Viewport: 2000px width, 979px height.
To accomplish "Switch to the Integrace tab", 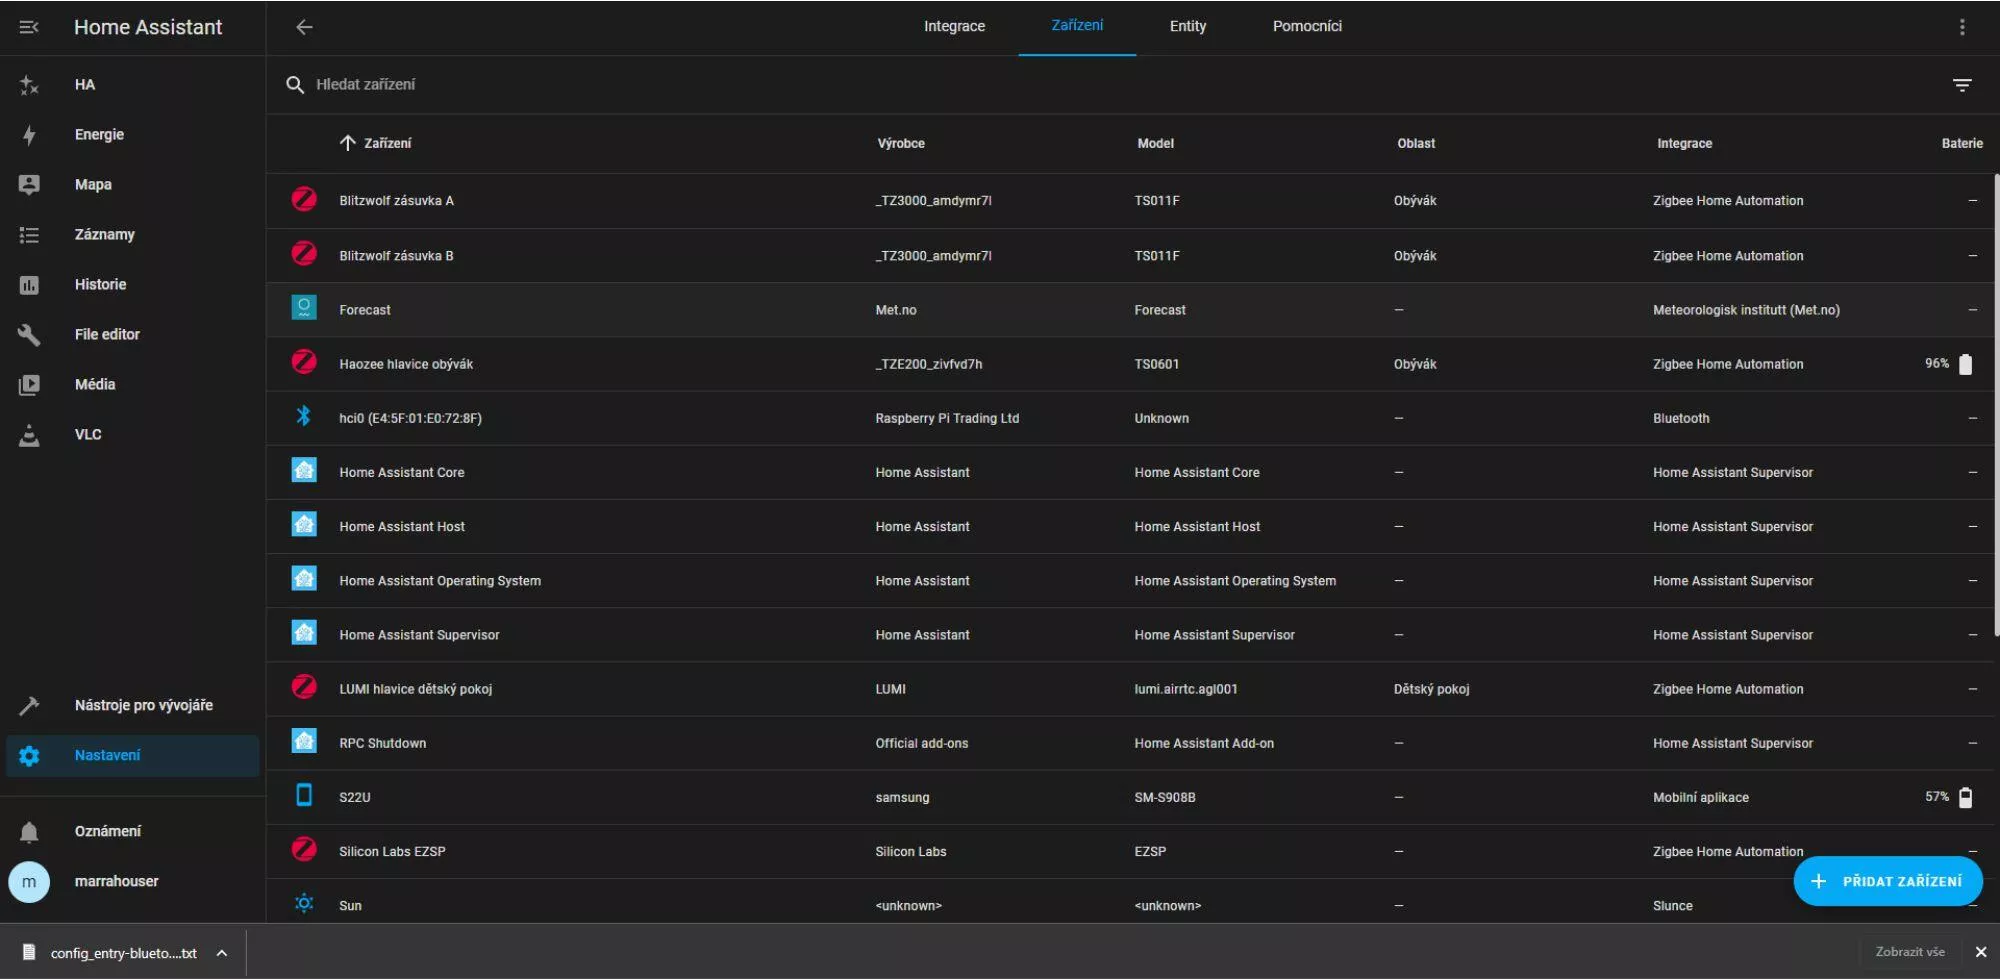I will coord(954,27).
